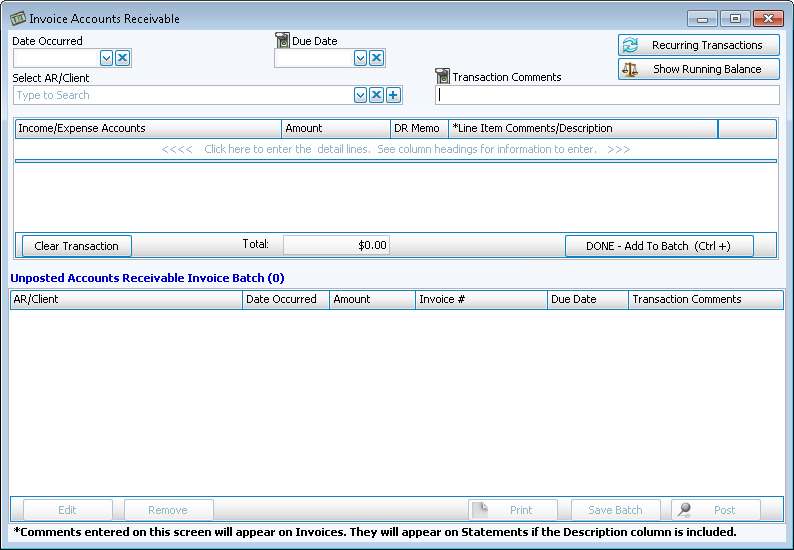The height and width of the screenshot is (550, 794).
Task: Clear the Due Date with X icon
Action: click(x=376, y=58)
